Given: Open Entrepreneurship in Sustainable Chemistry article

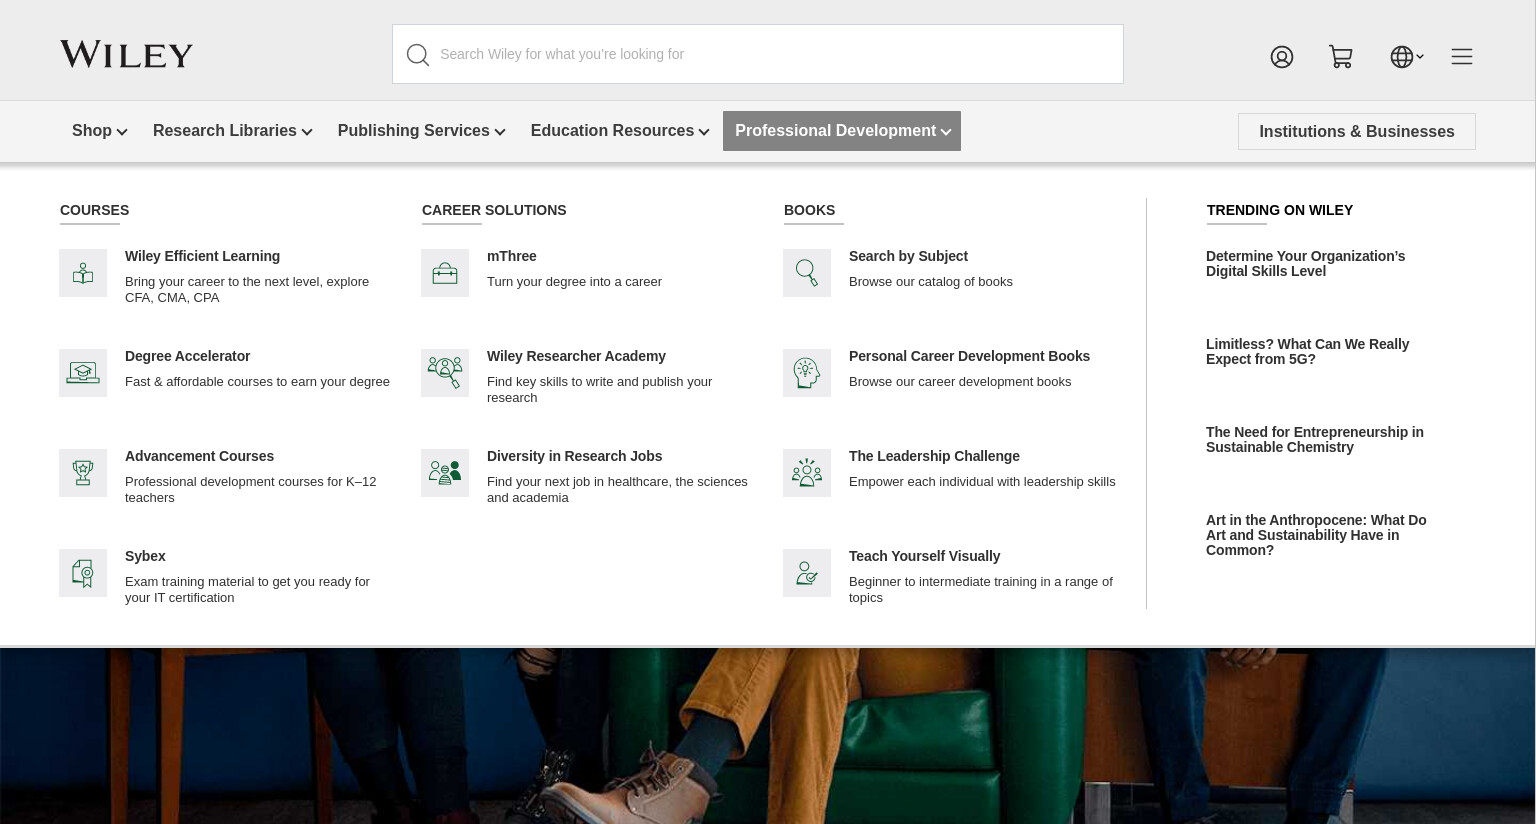Looking at the screenshot, I should click(x=1314, y=440).
